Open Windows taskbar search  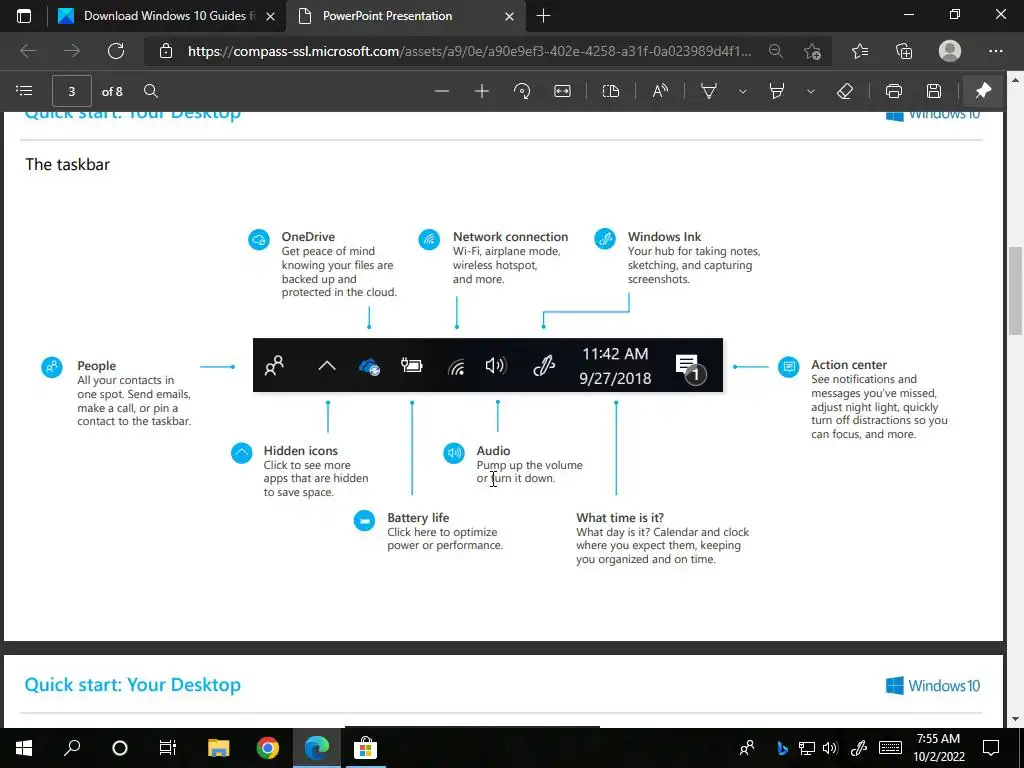[x=72, y=747]
